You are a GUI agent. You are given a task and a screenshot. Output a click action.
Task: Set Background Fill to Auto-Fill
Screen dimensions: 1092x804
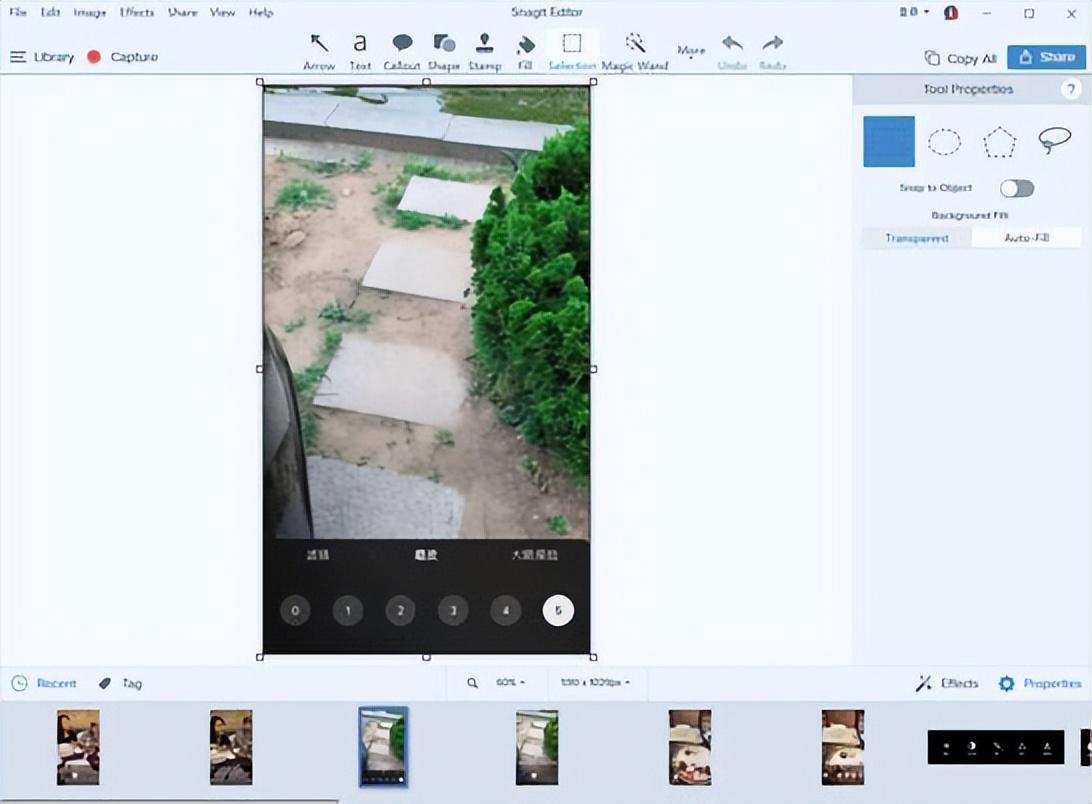(1027, 238)
